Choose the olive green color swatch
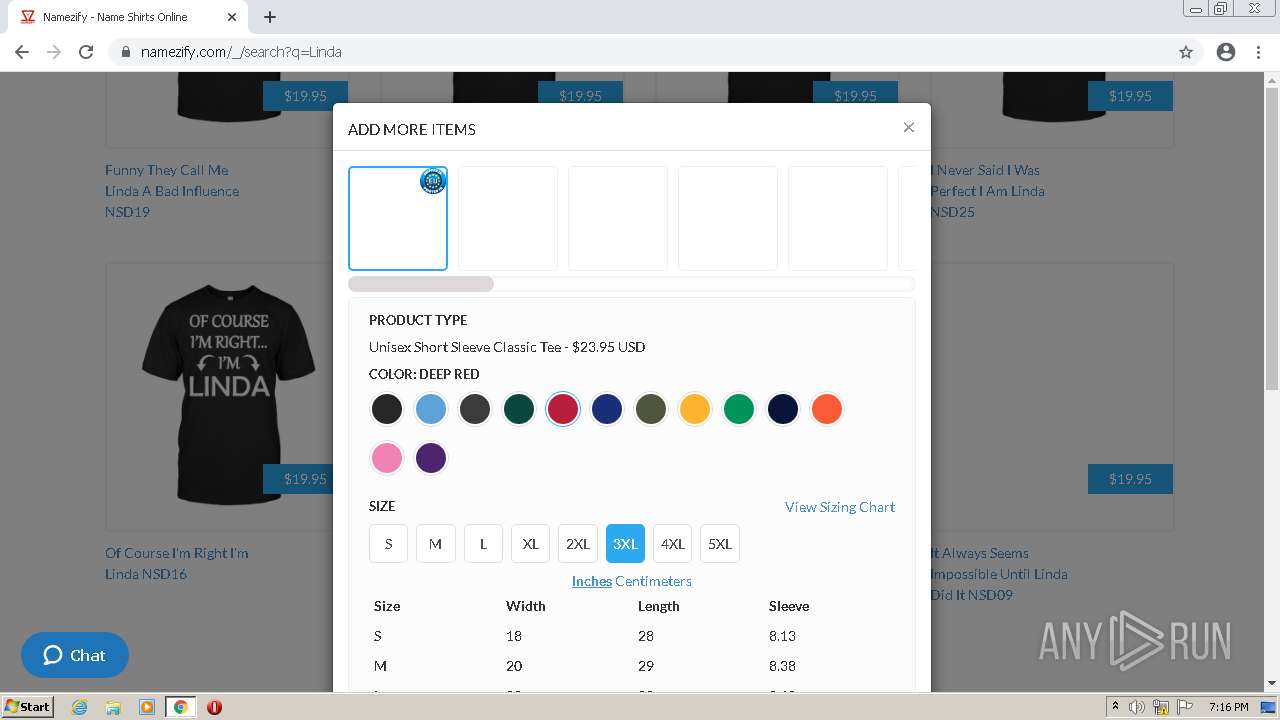Screen dimensions: 1280x720 coord(651,409)
